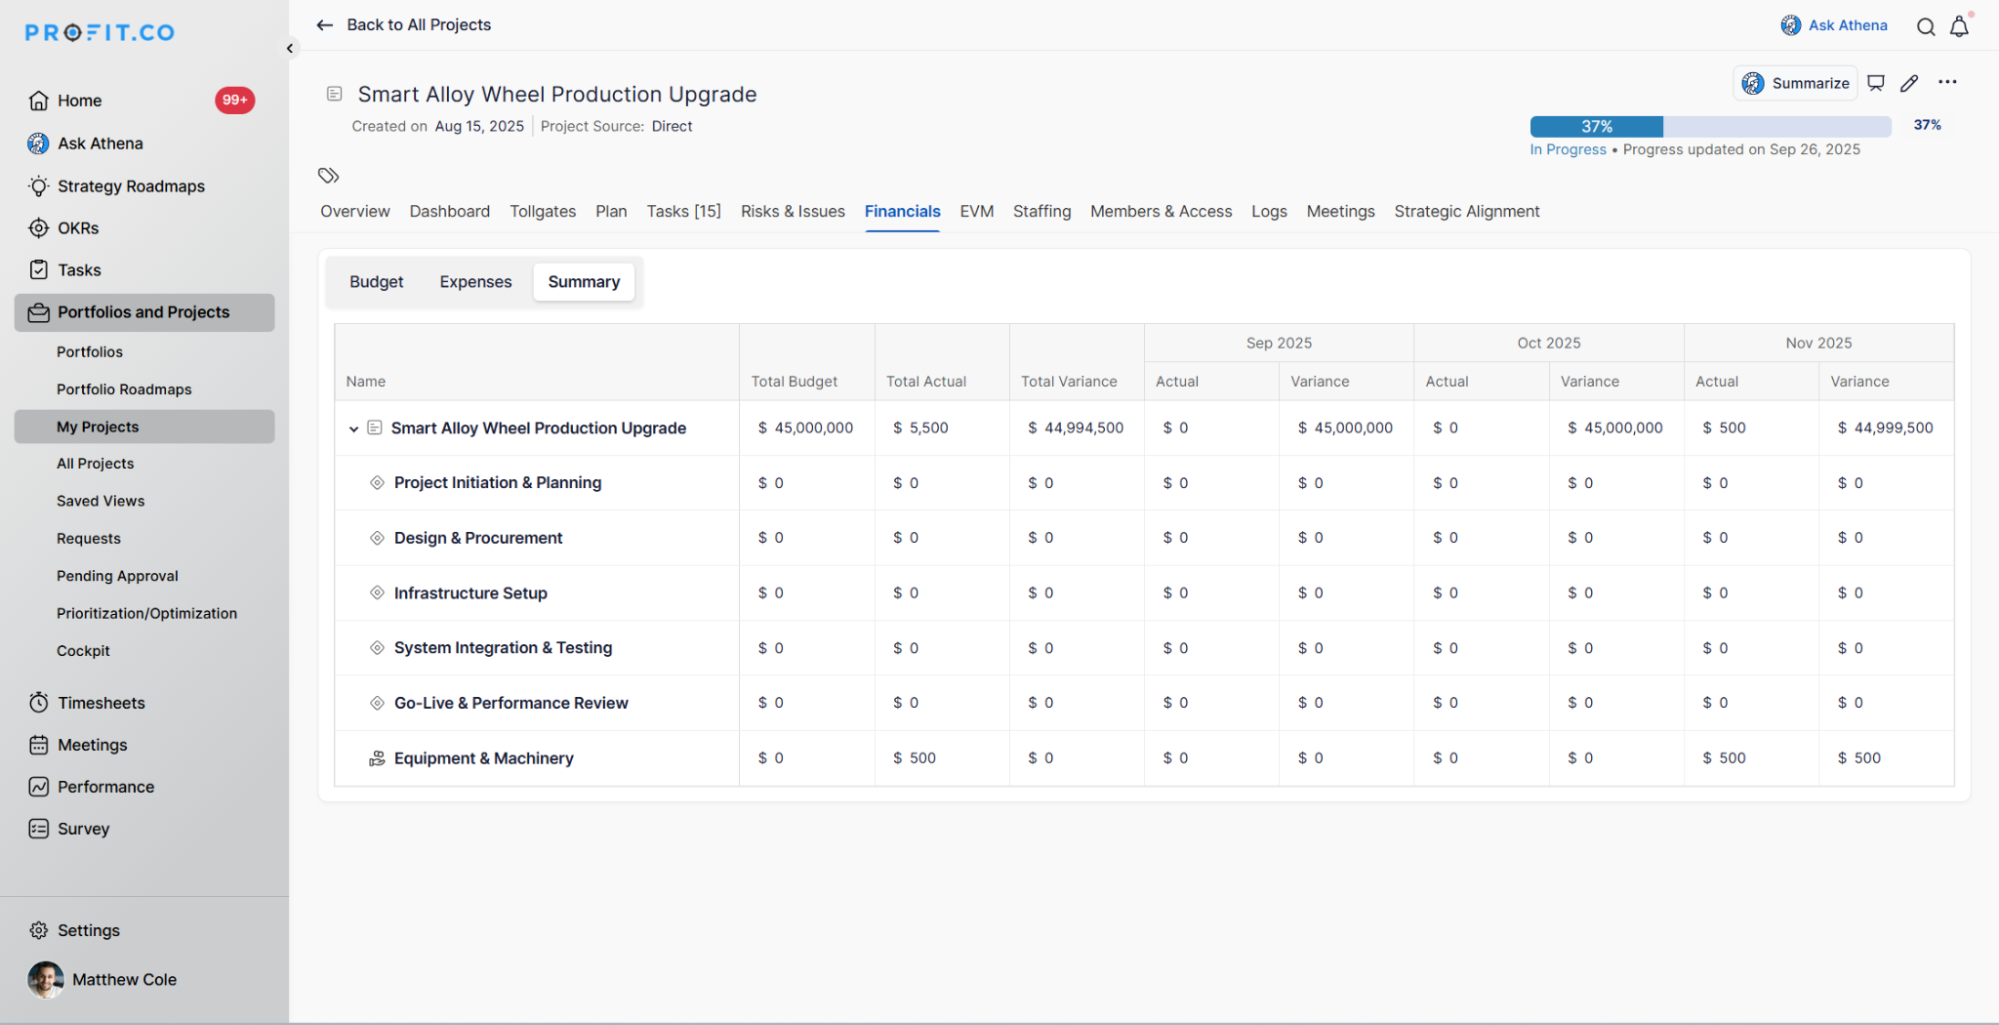Collapse the Smart Alloy Wheel Production Upgrade row
1999x1025 pixels.
pos(353,429)
